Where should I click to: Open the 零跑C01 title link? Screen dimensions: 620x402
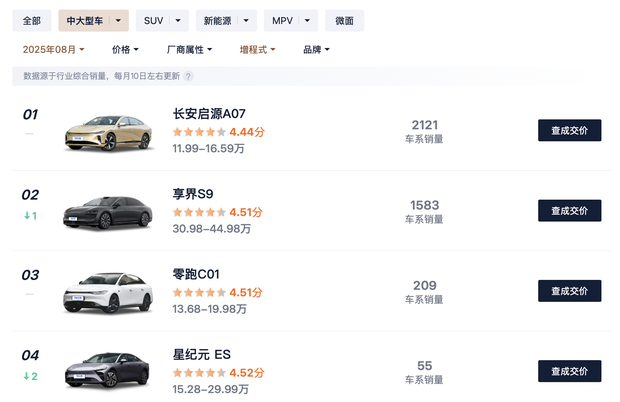click(196, 274)
